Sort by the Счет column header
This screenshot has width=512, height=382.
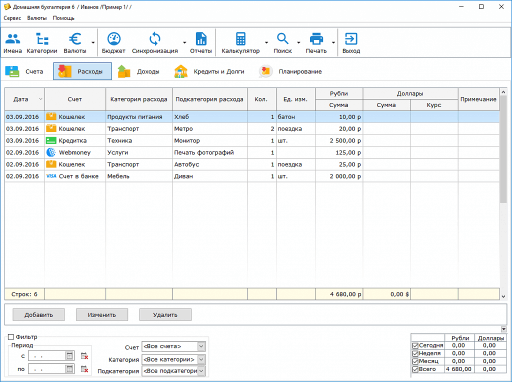pos(75,99)
